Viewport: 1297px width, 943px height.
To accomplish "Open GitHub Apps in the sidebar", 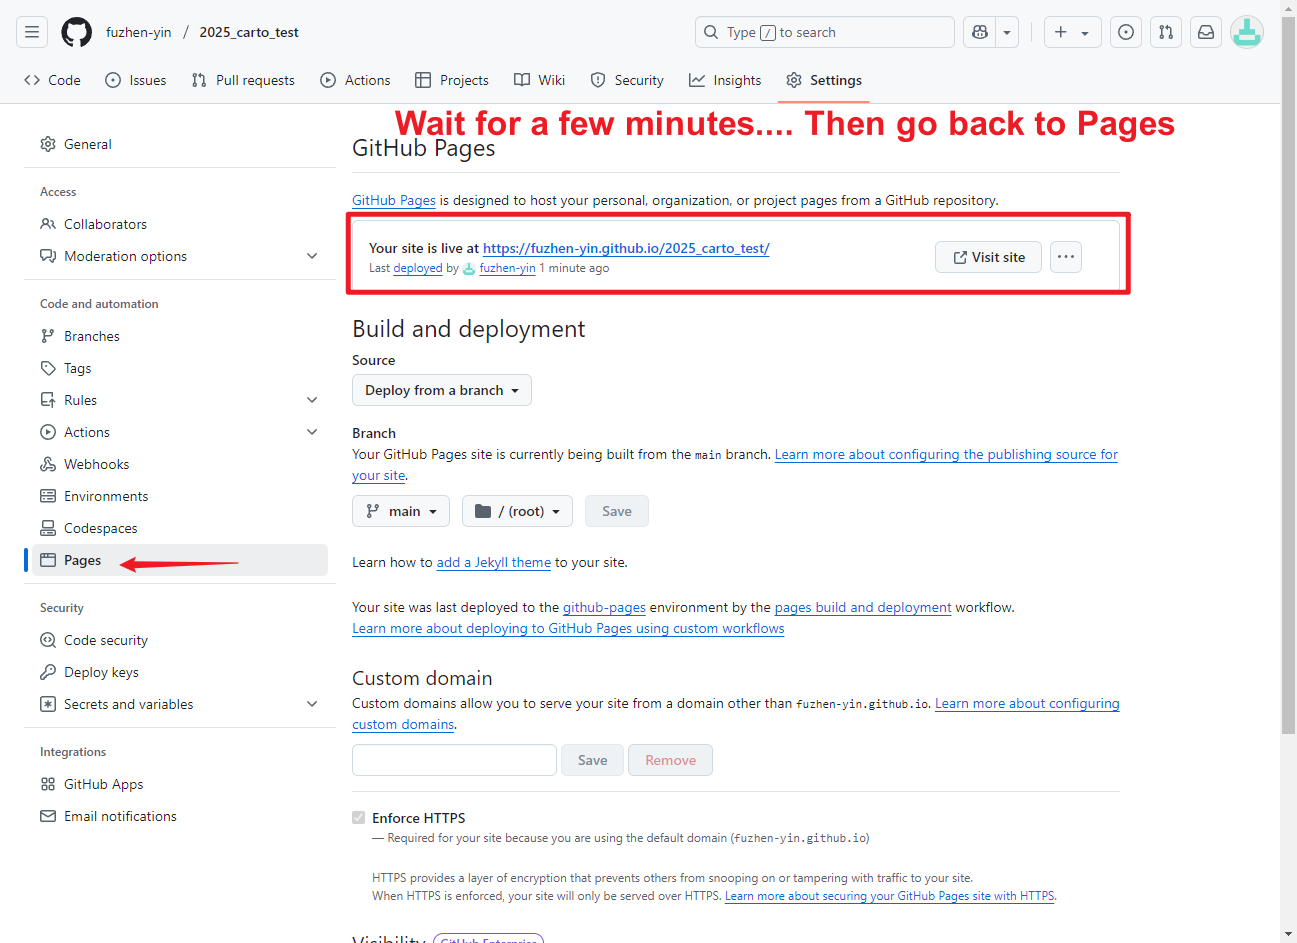I will coord(180,784).
